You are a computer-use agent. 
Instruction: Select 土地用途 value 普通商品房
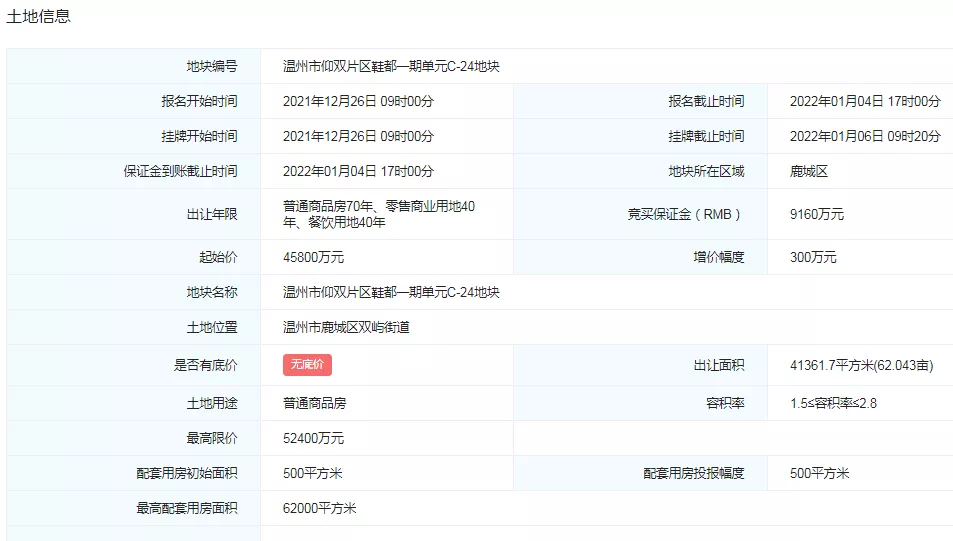[314, 403]
